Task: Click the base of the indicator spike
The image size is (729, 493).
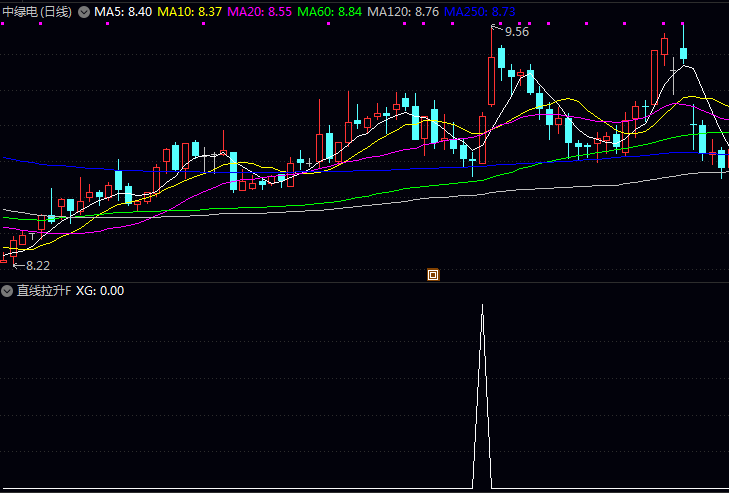Action: 483,488
